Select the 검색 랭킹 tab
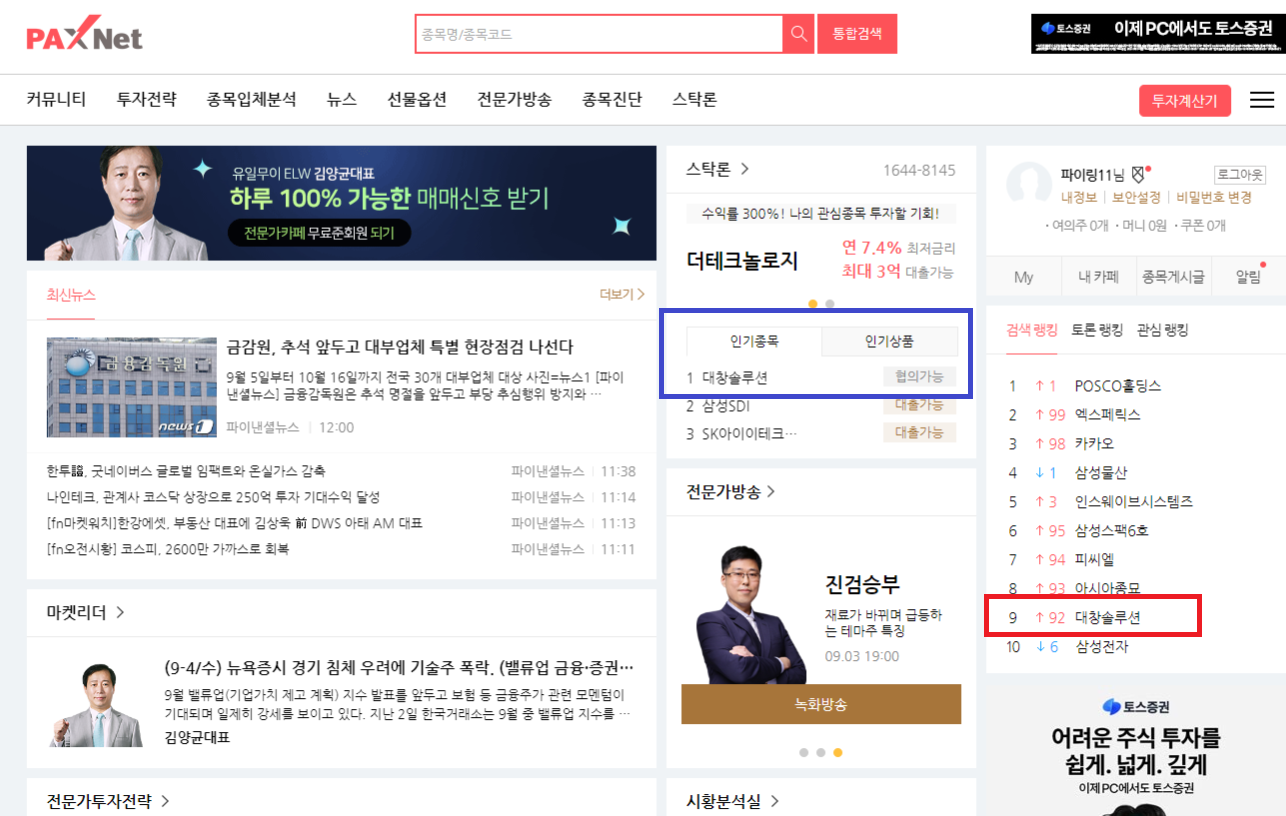The image size is (1286, 816). [1032, 330]
